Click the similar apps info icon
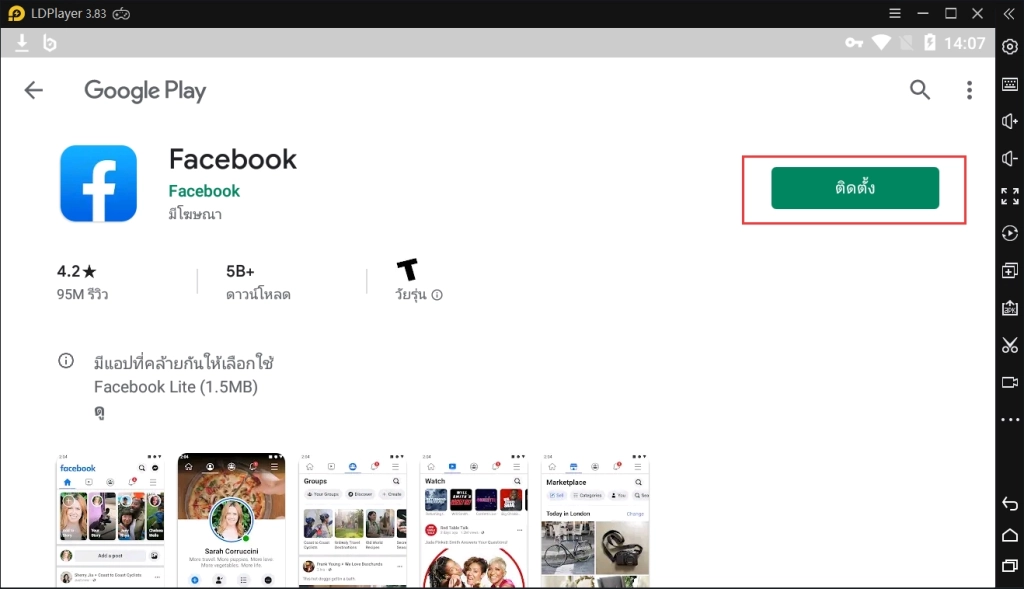The height and width of the screenshot is (589, 1024). pyautogui.click(x=66, y=360)
